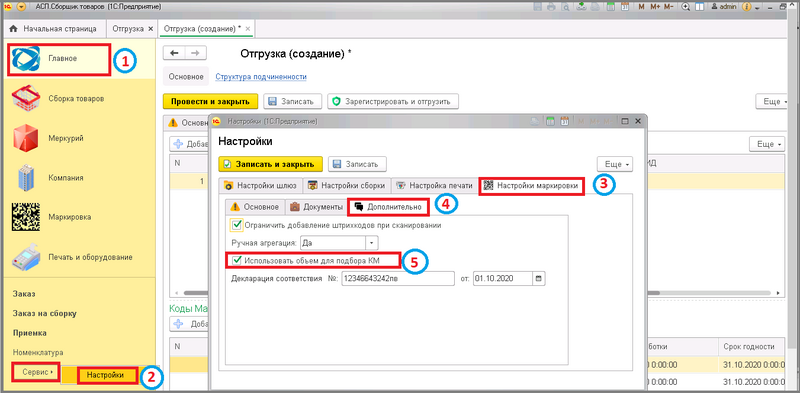
Task: Expand the Ручная агрегация dropdown
Action: [x=372, y=242]
